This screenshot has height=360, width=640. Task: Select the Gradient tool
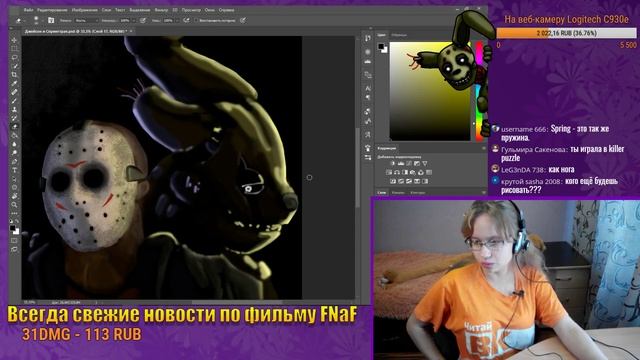[x=14, y=135]
